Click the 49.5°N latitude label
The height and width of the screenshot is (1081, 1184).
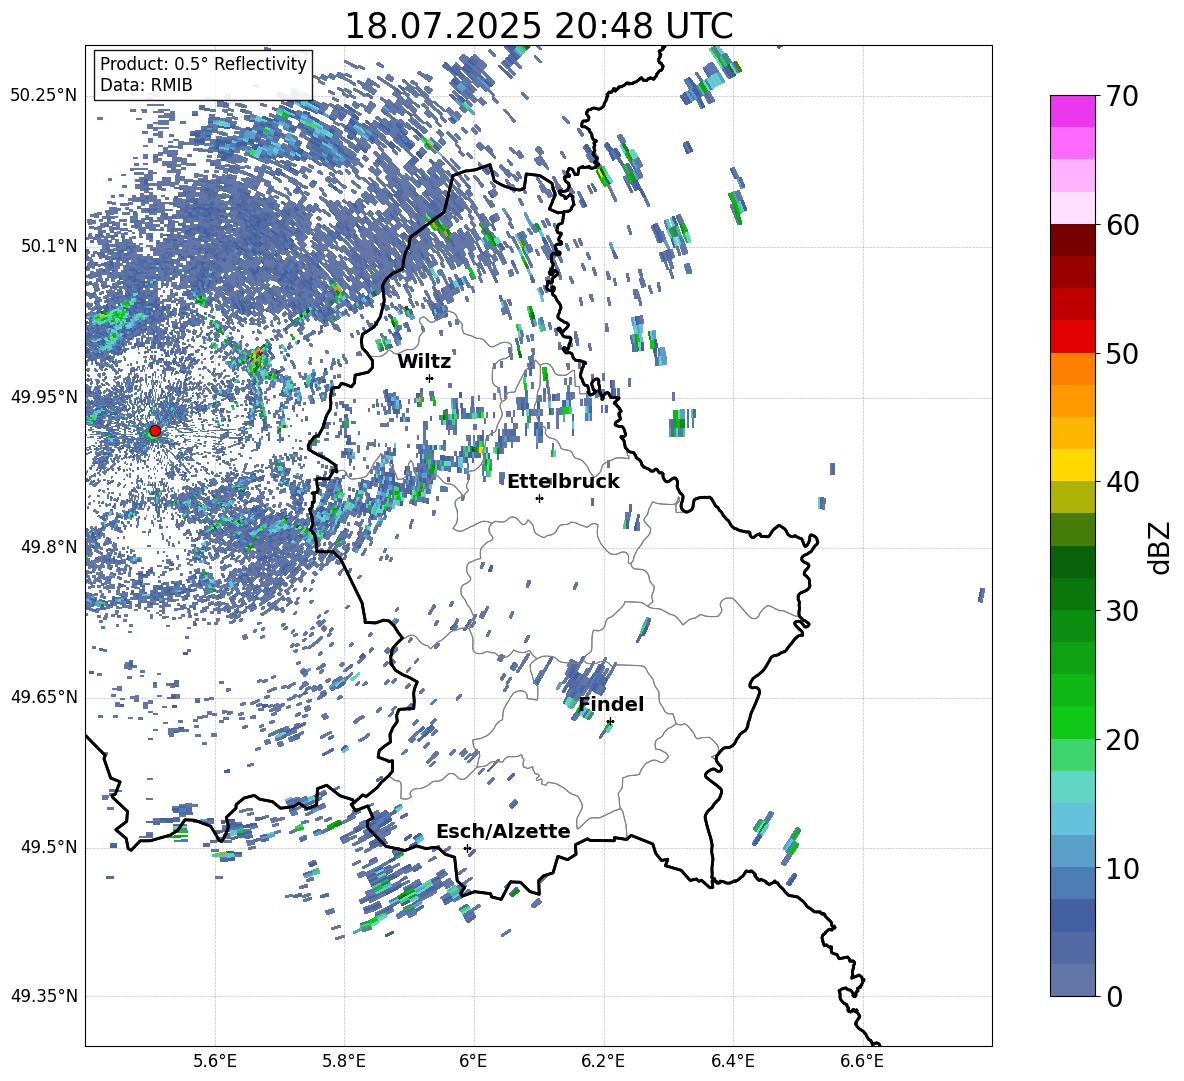pos(49,847)
